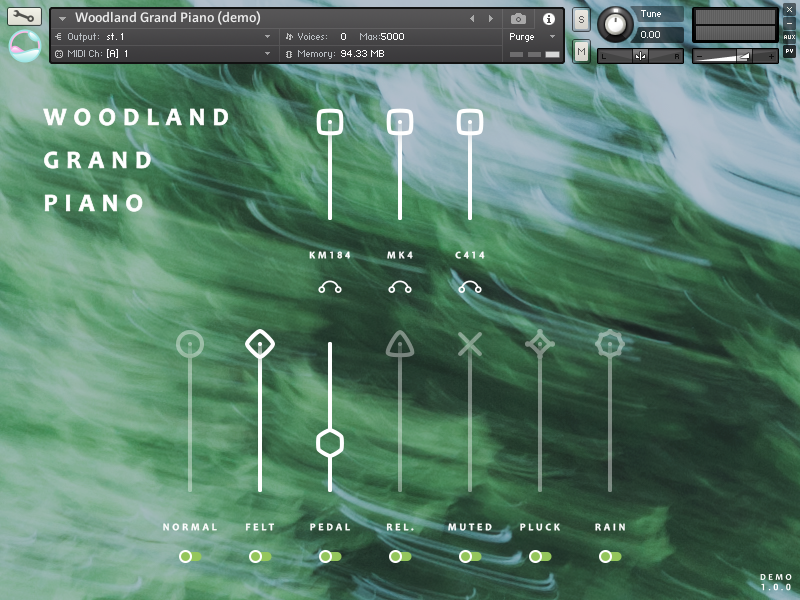Click the output level meter display
The image size is (800, 600).
[735, 24]
